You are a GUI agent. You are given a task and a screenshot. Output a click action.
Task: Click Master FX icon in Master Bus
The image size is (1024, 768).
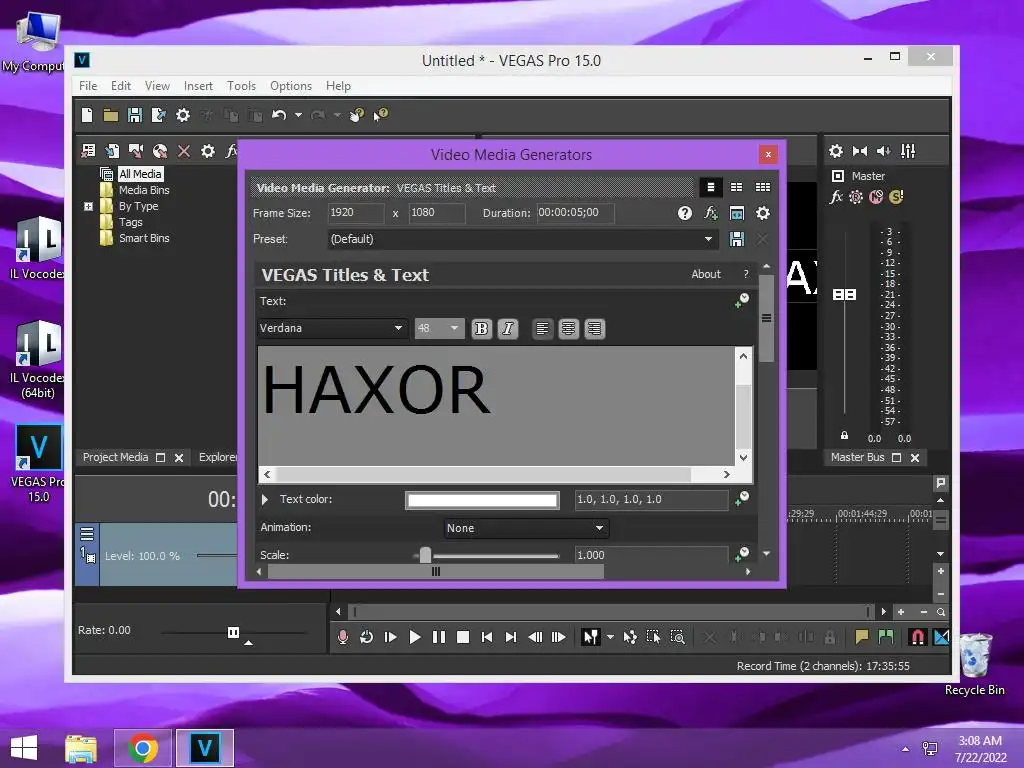pos(836,197)
